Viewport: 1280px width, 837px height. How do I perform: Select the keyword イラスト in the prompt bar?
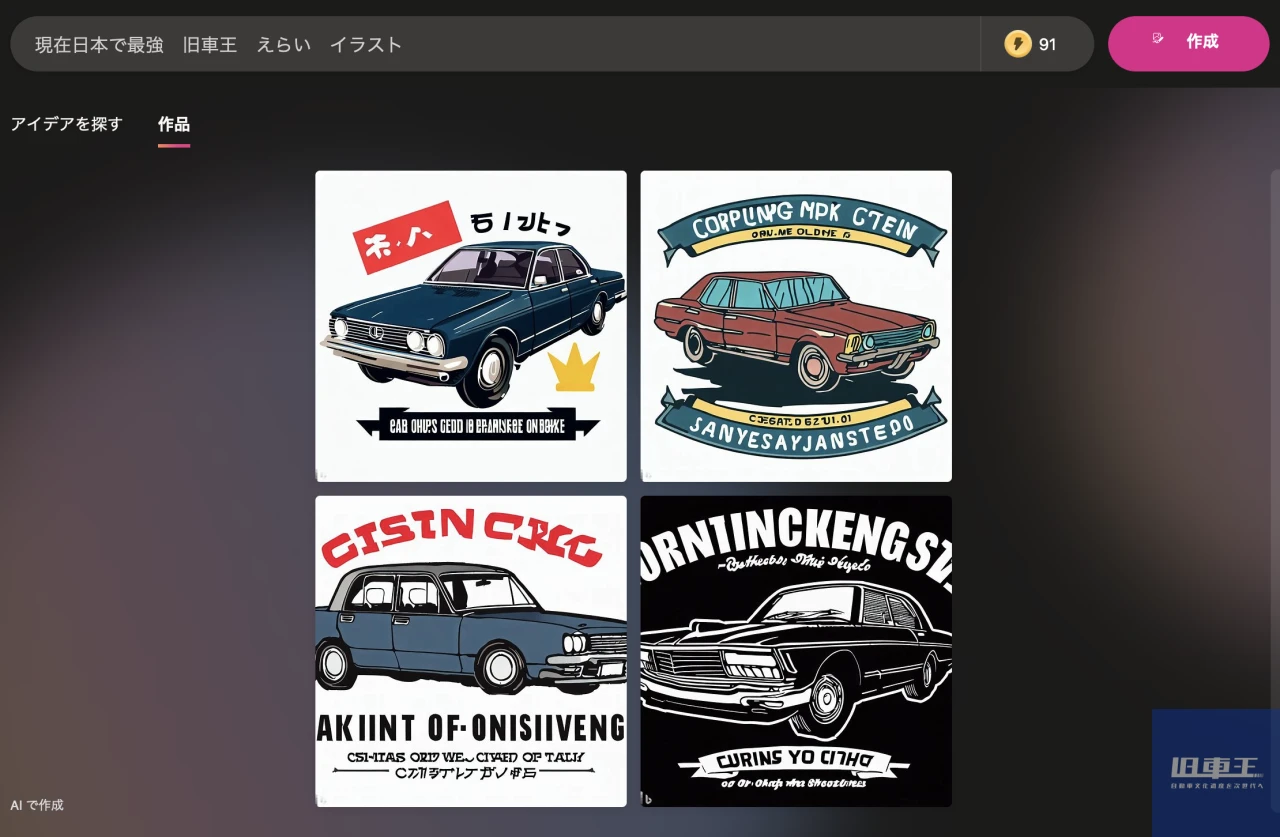click(366, 44)
